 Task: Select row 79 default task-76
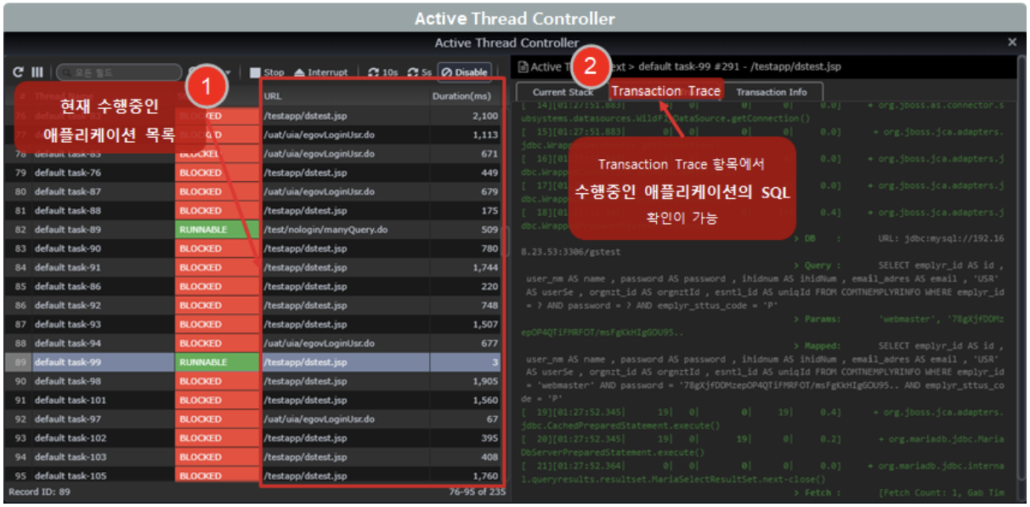click(x=253, y=173)
